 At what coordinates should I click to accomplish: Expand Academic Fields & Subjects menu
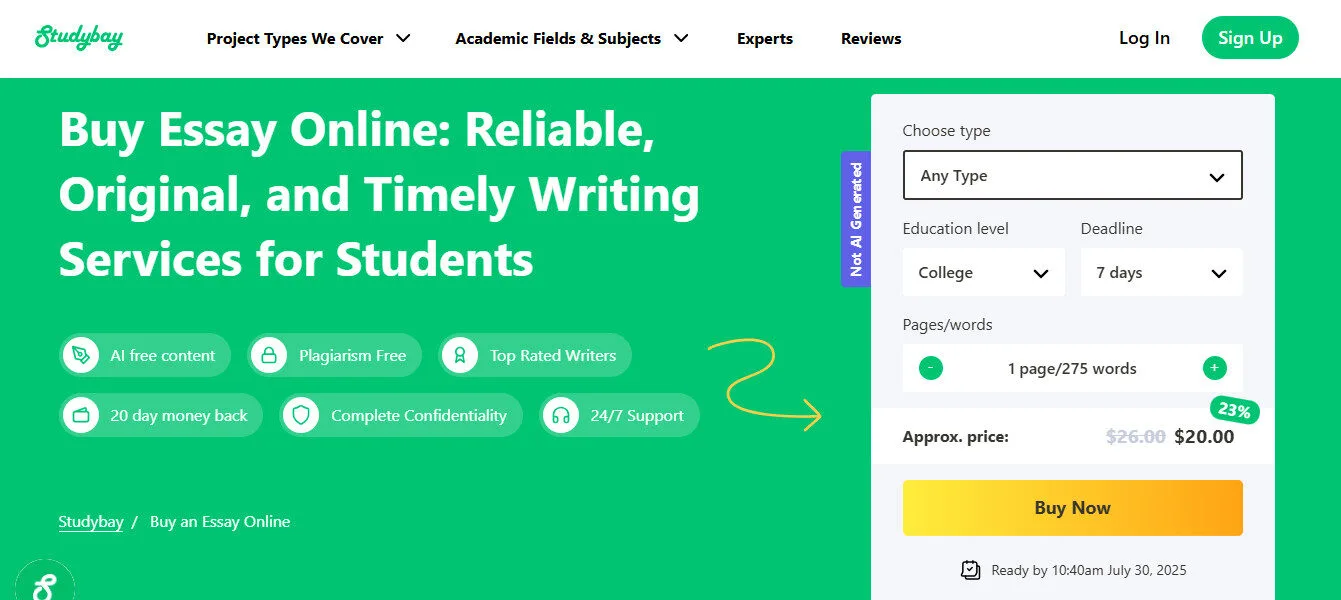(572, 39)
